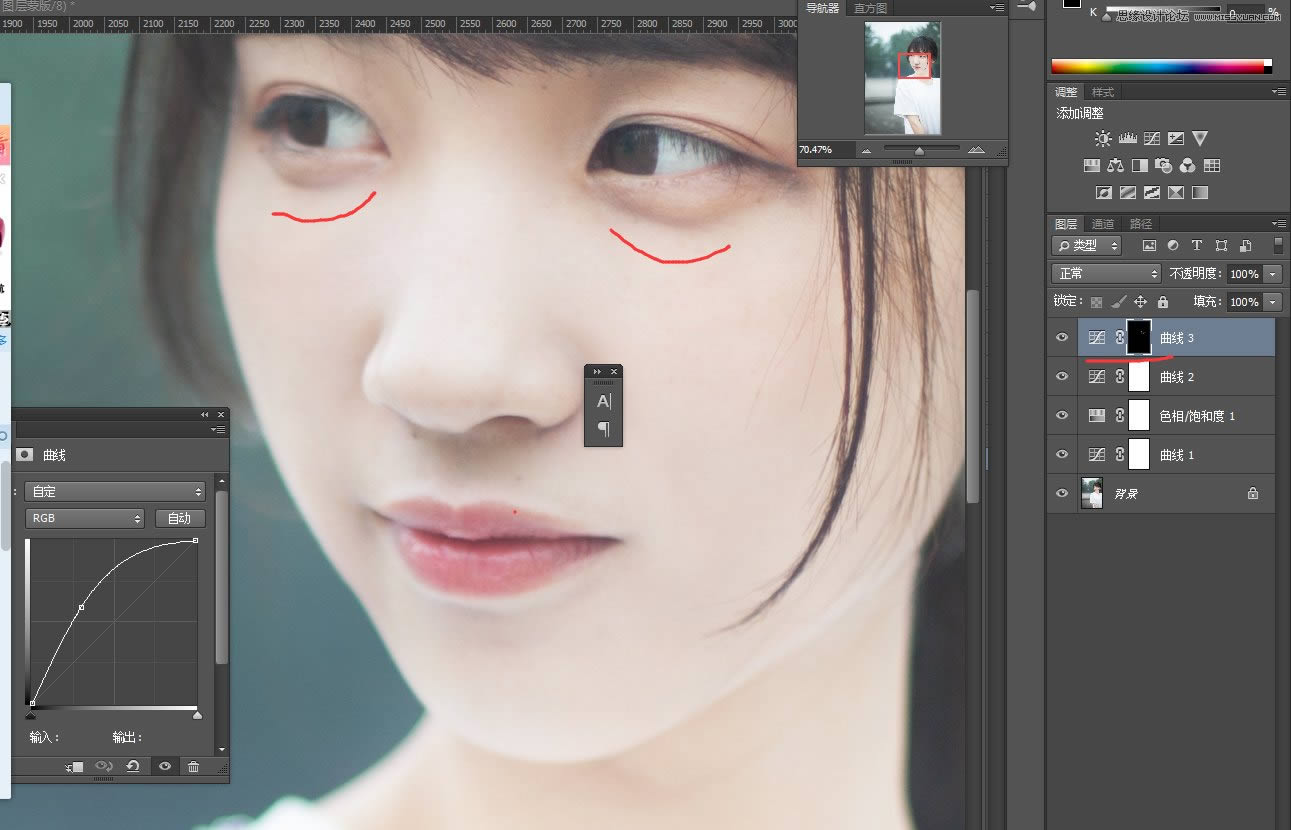Hide the 曲线 3 layer
The height and width of the screenshot is (830, 1291).
pos(1062,338)
